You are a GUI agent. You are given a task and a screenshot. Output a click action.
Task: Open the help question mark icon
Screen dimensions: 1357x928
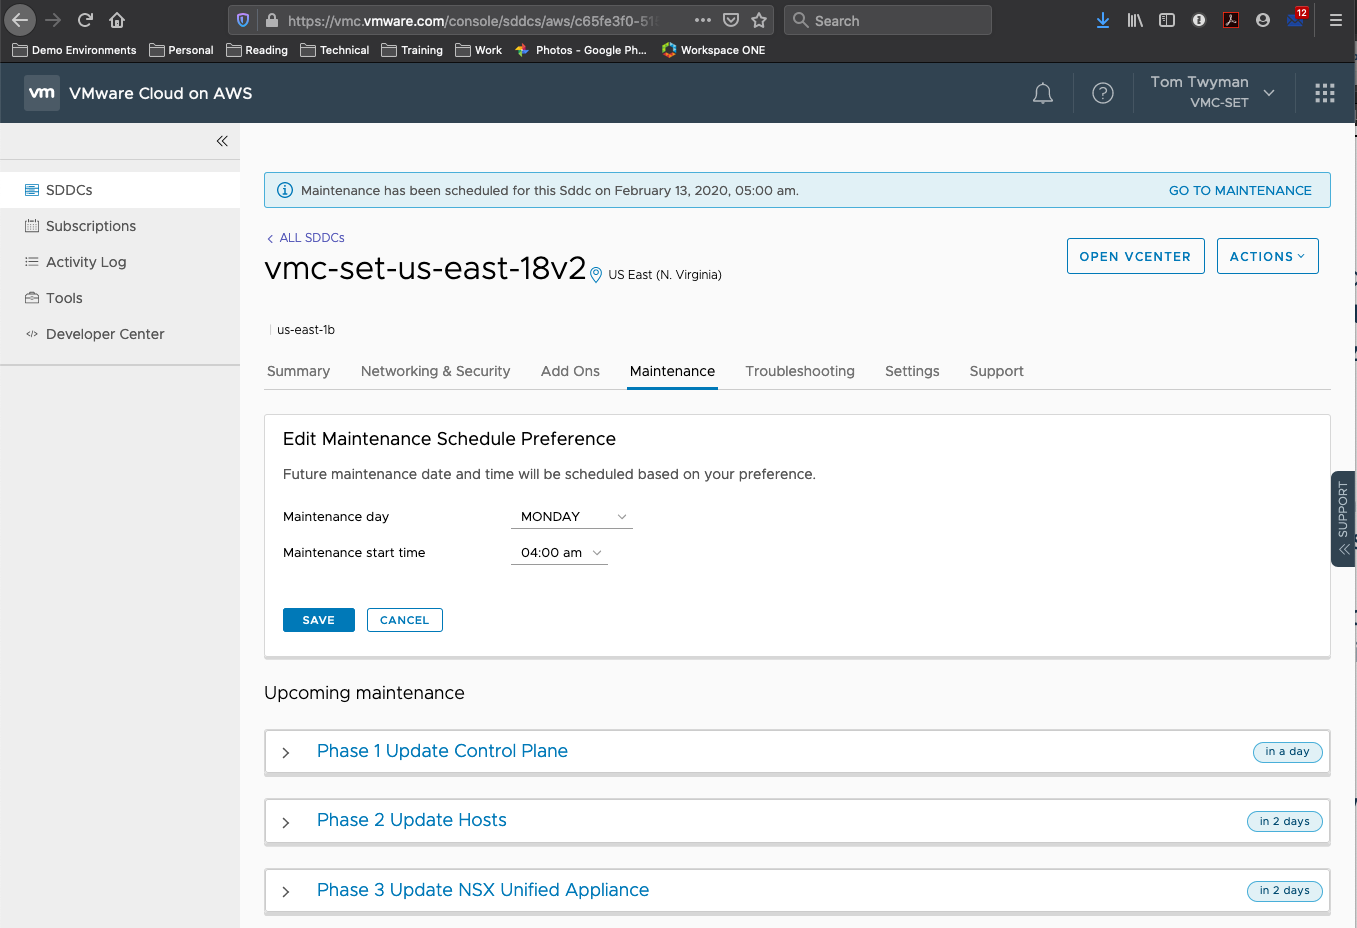pyautogui.click(x=1102, y=93)
